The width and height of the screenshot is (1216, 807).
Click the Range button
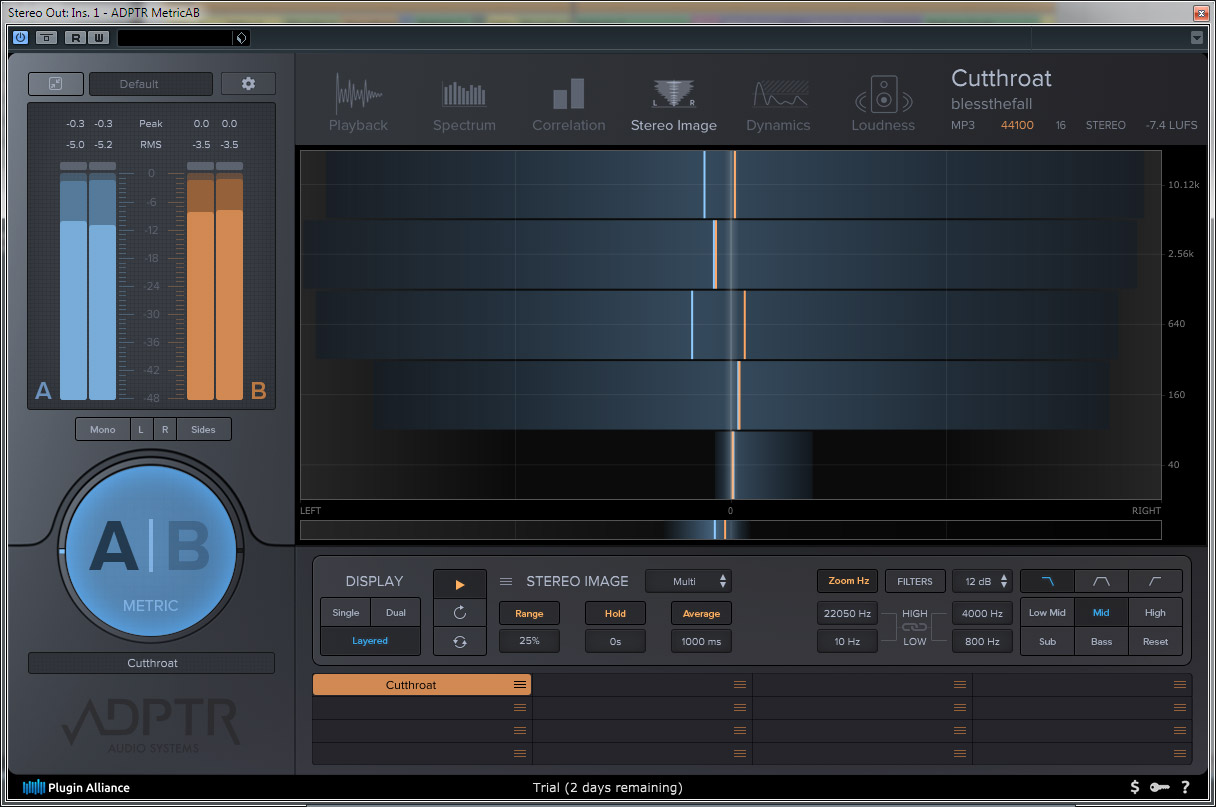529,613
